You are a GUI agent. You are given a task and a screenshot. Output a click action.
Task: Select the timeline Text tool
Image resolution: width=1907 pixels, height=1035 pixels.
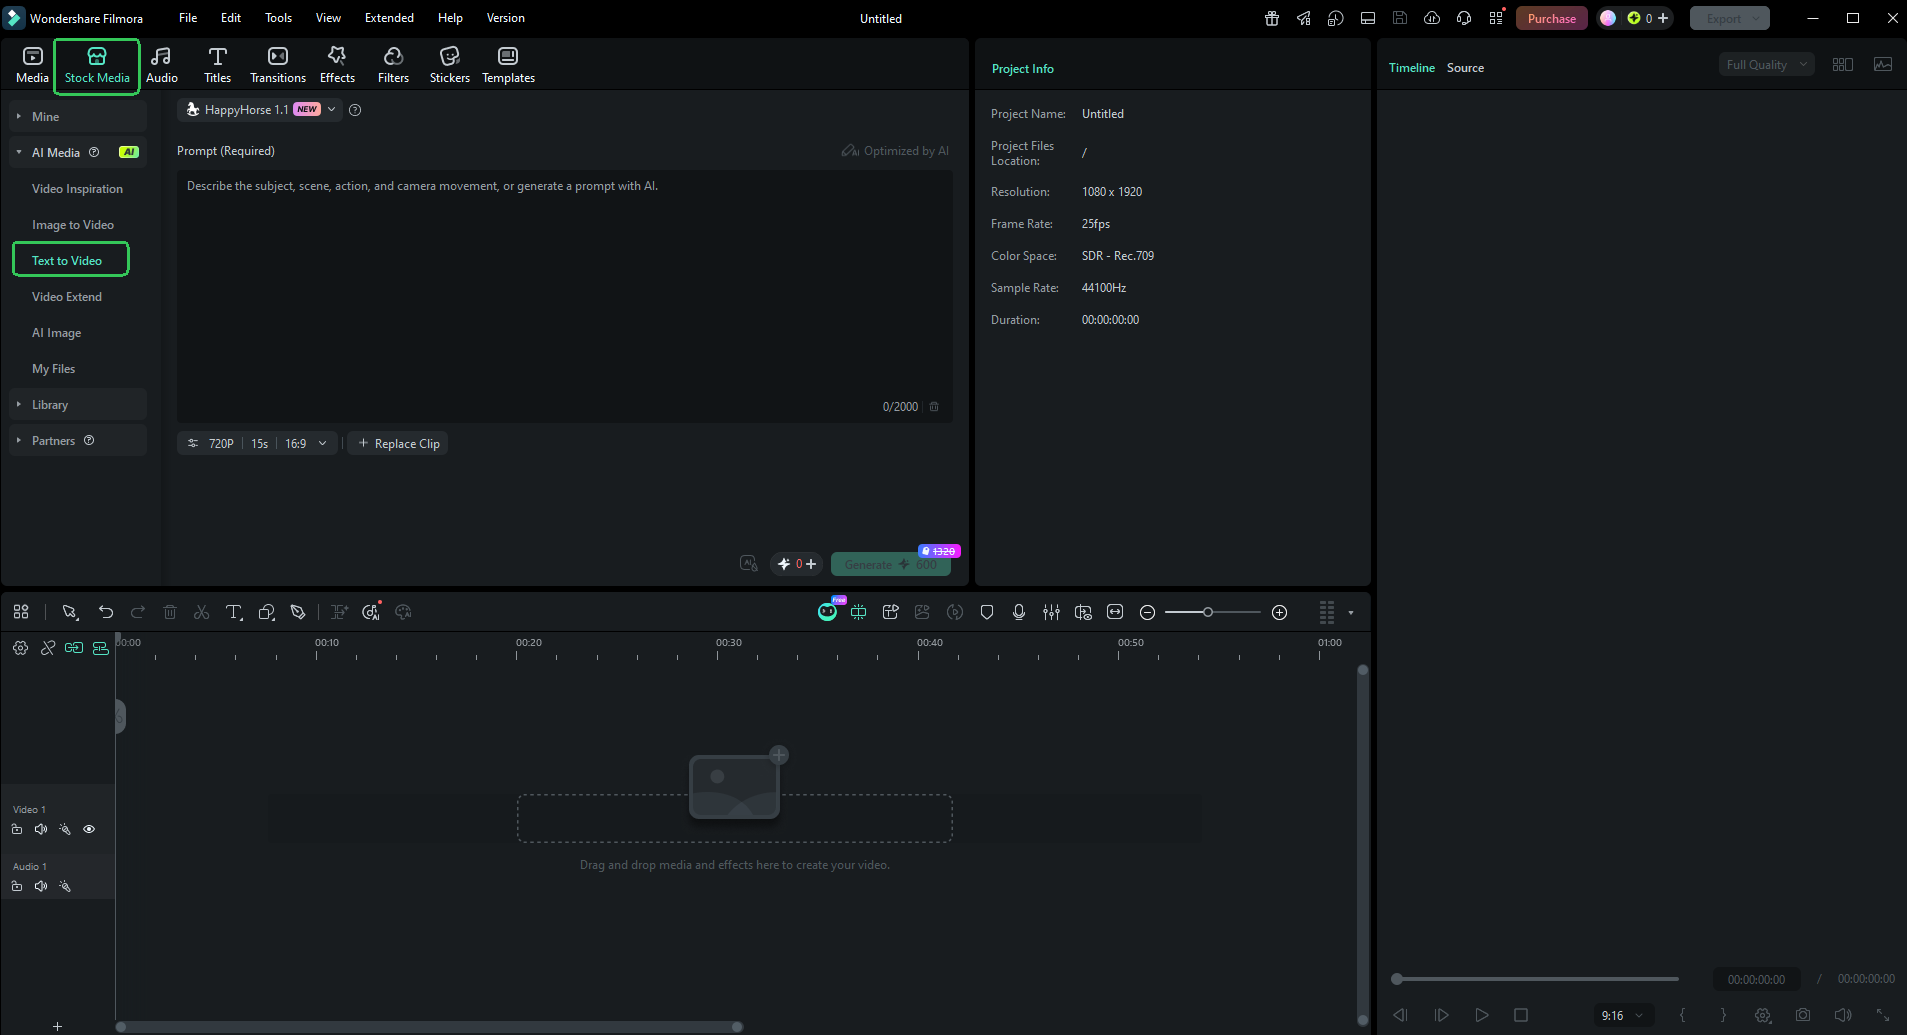pyautogui.click(x=234, y=612)
